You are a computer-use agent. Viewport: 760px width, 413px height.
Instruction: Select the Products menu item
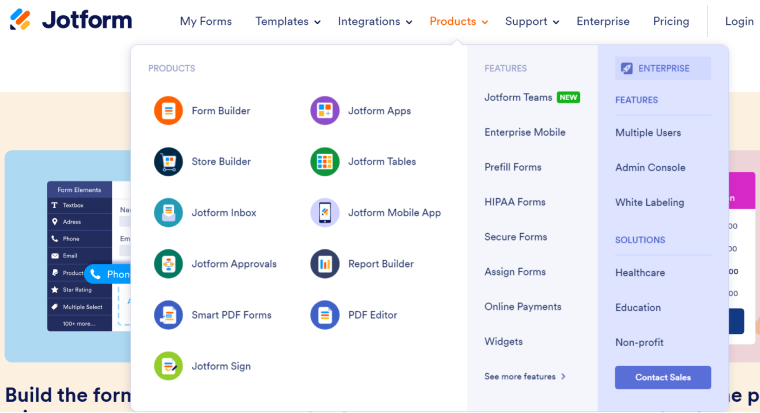(453, 21)
